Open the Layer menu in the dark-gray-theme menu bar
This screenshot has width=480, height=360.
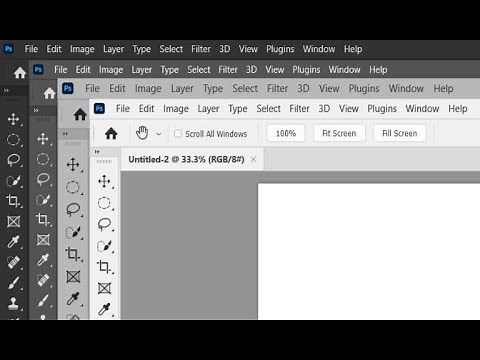[142, 70]
